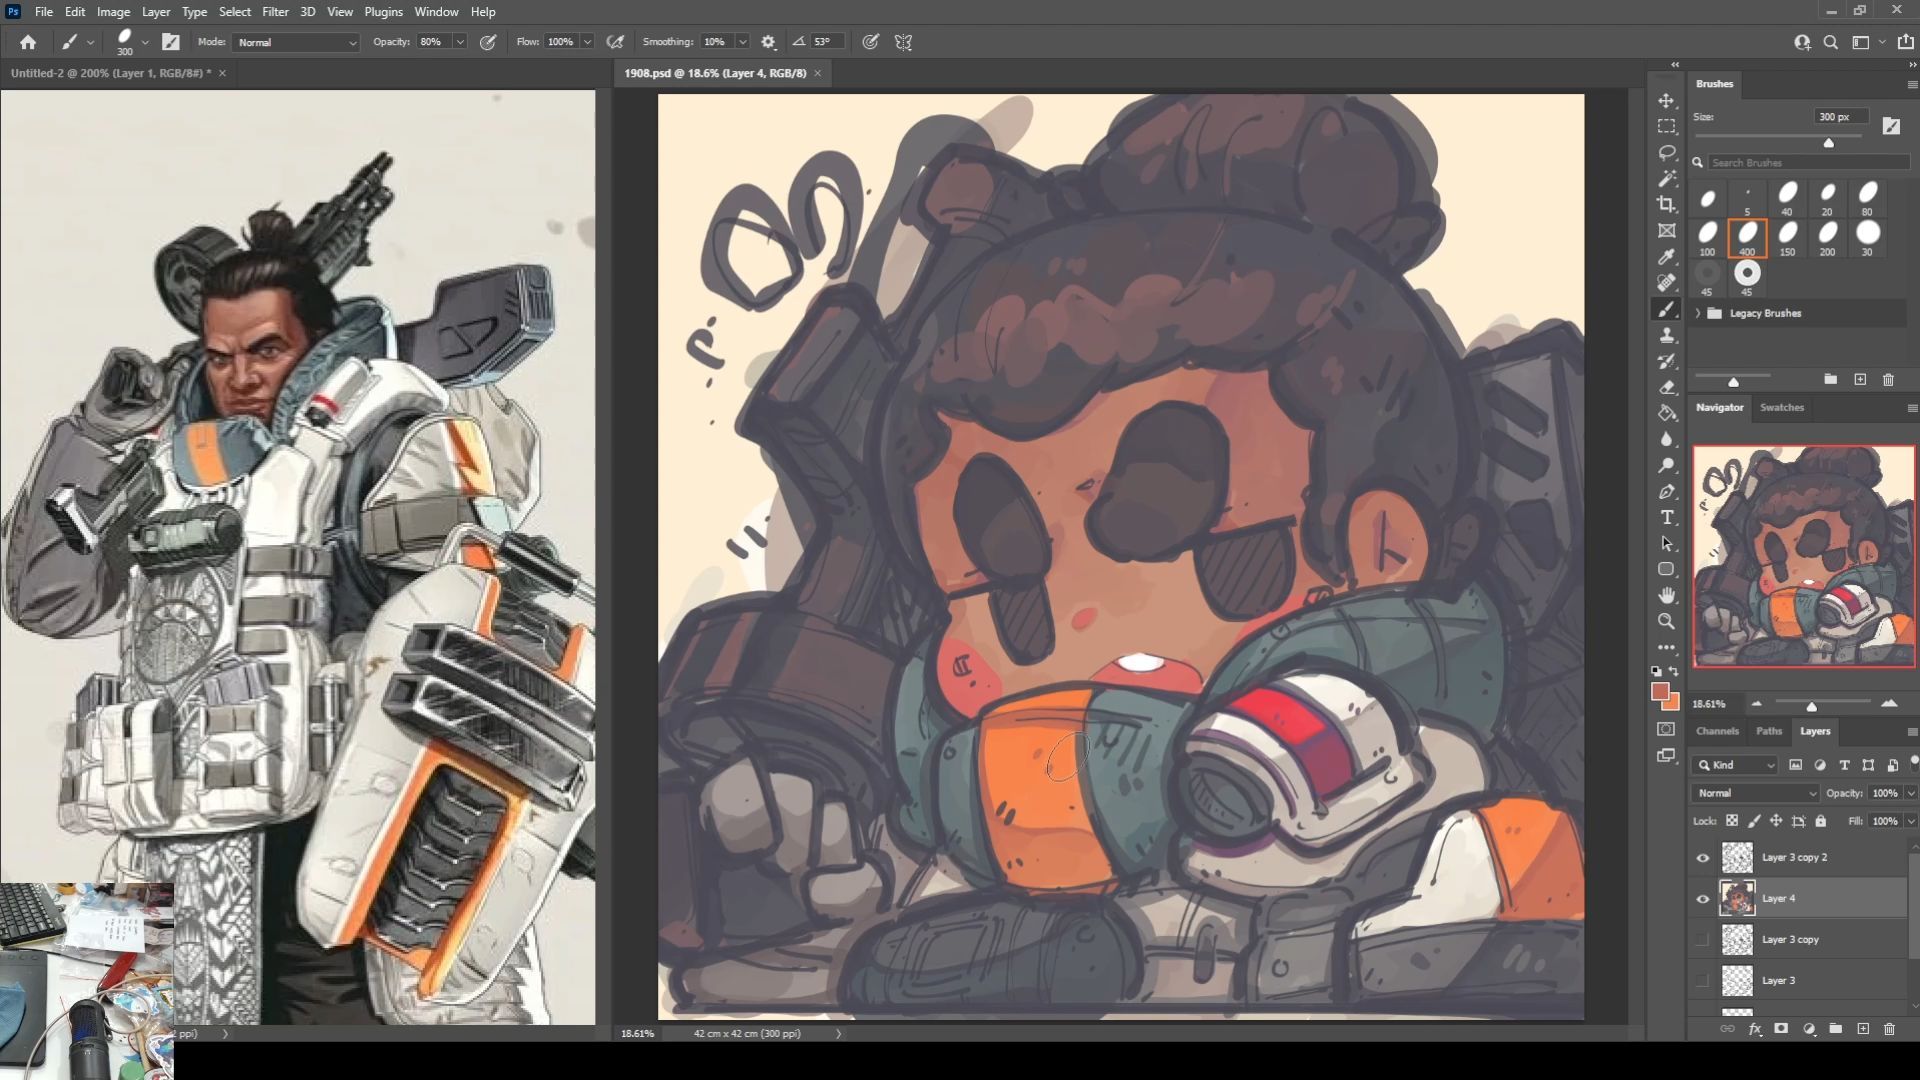
Task: Hide Layer 4 visibility
Action: [x=1702, y=899]
